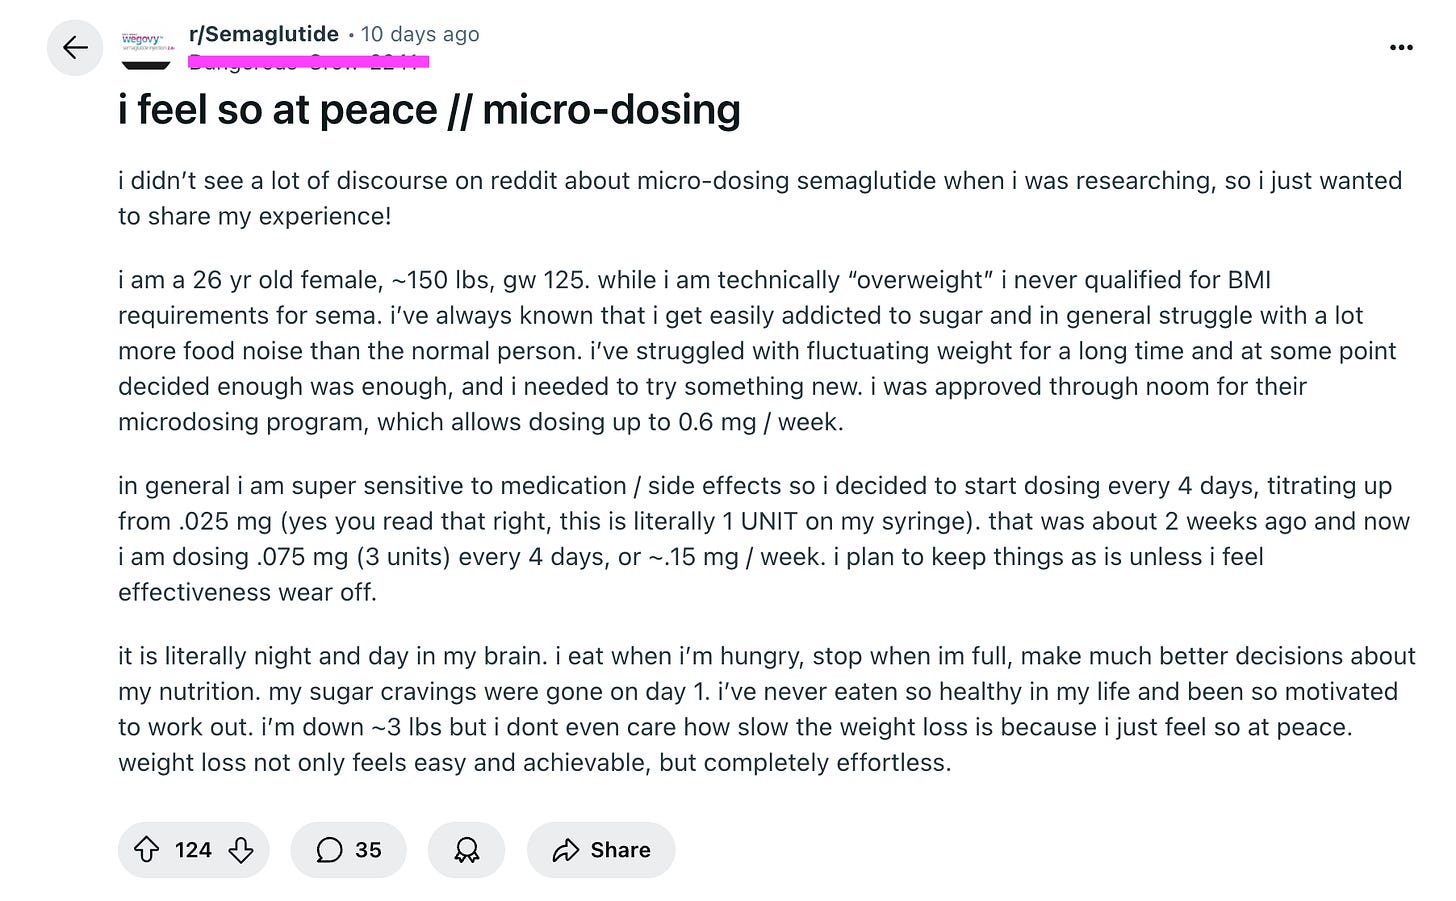Open the three-dot post options menu
The width and height of the screenshot is (1456, 901).
click(x=1401, y=47)
